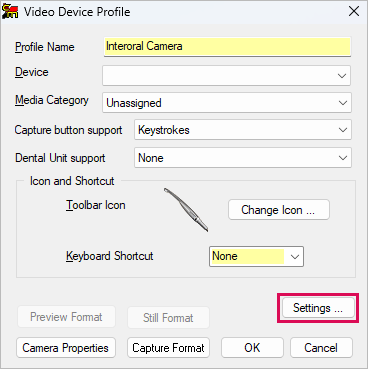Close the Video Device Profile dialog
This screenshot has height=369, width=368.
(354, 11)
